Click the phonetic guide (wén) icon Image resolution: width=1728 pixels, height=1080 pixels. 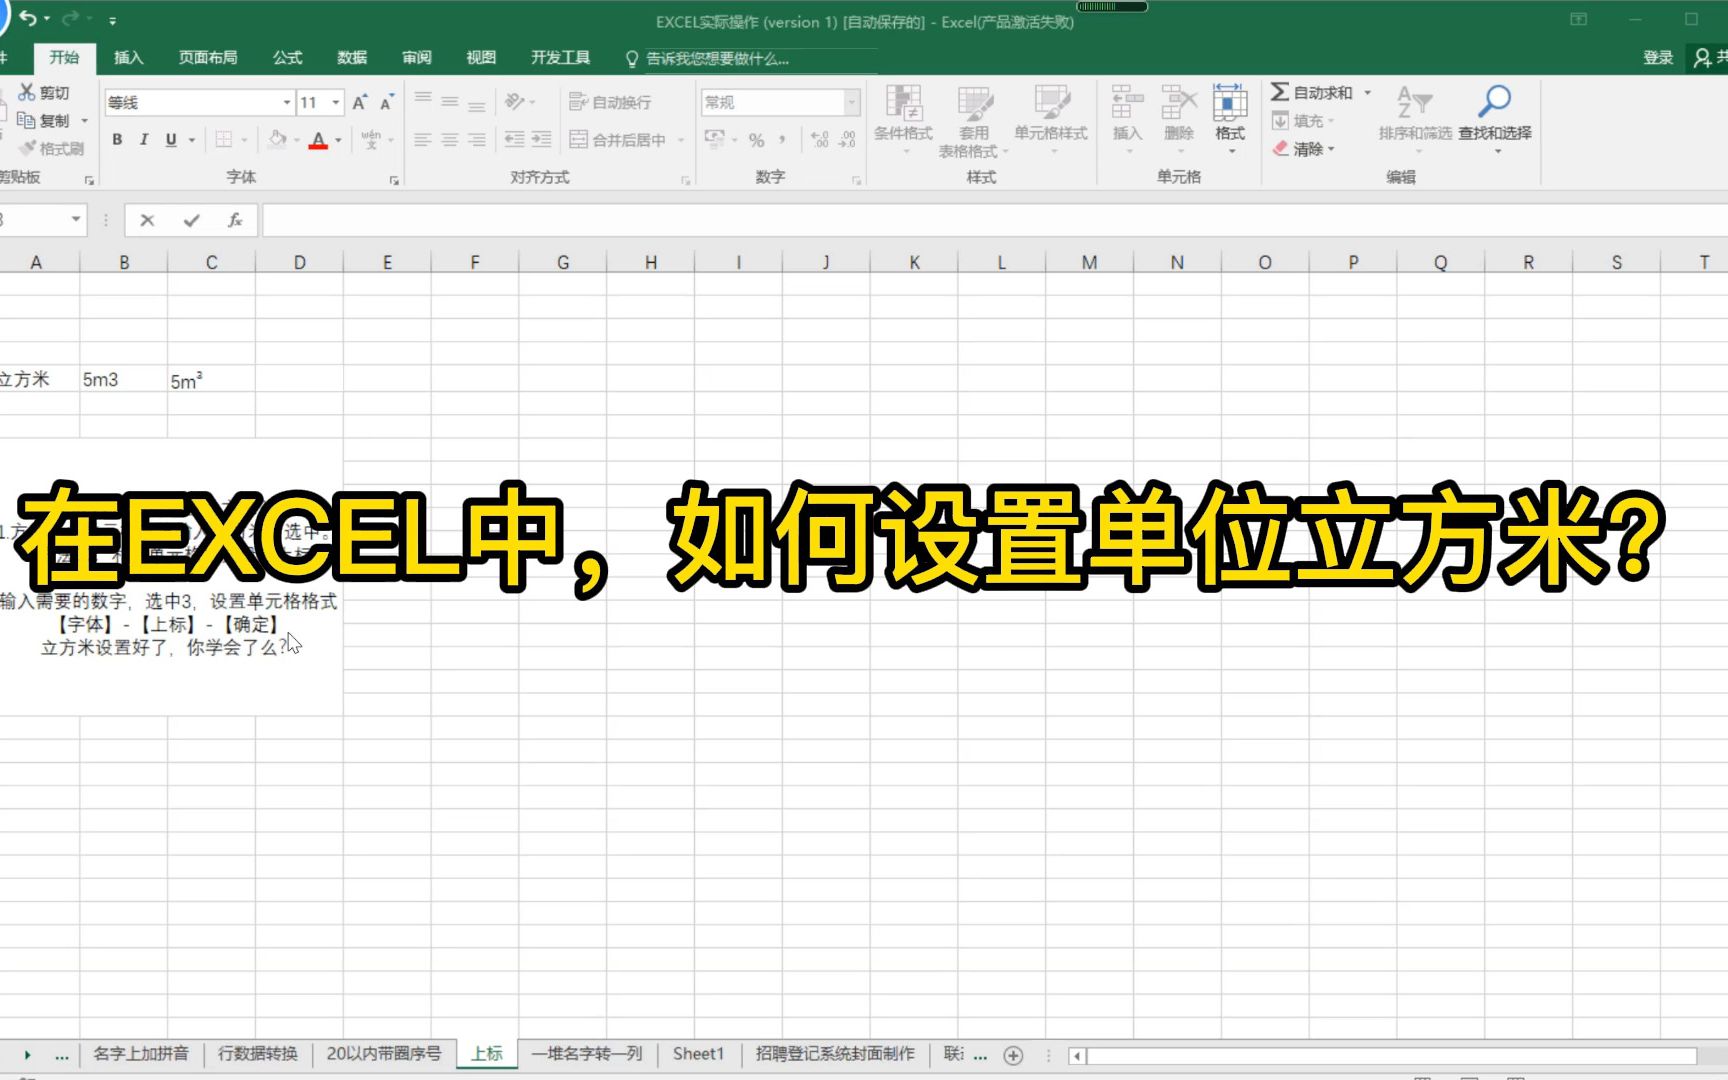pyautogui.click(x=371, y=140)
